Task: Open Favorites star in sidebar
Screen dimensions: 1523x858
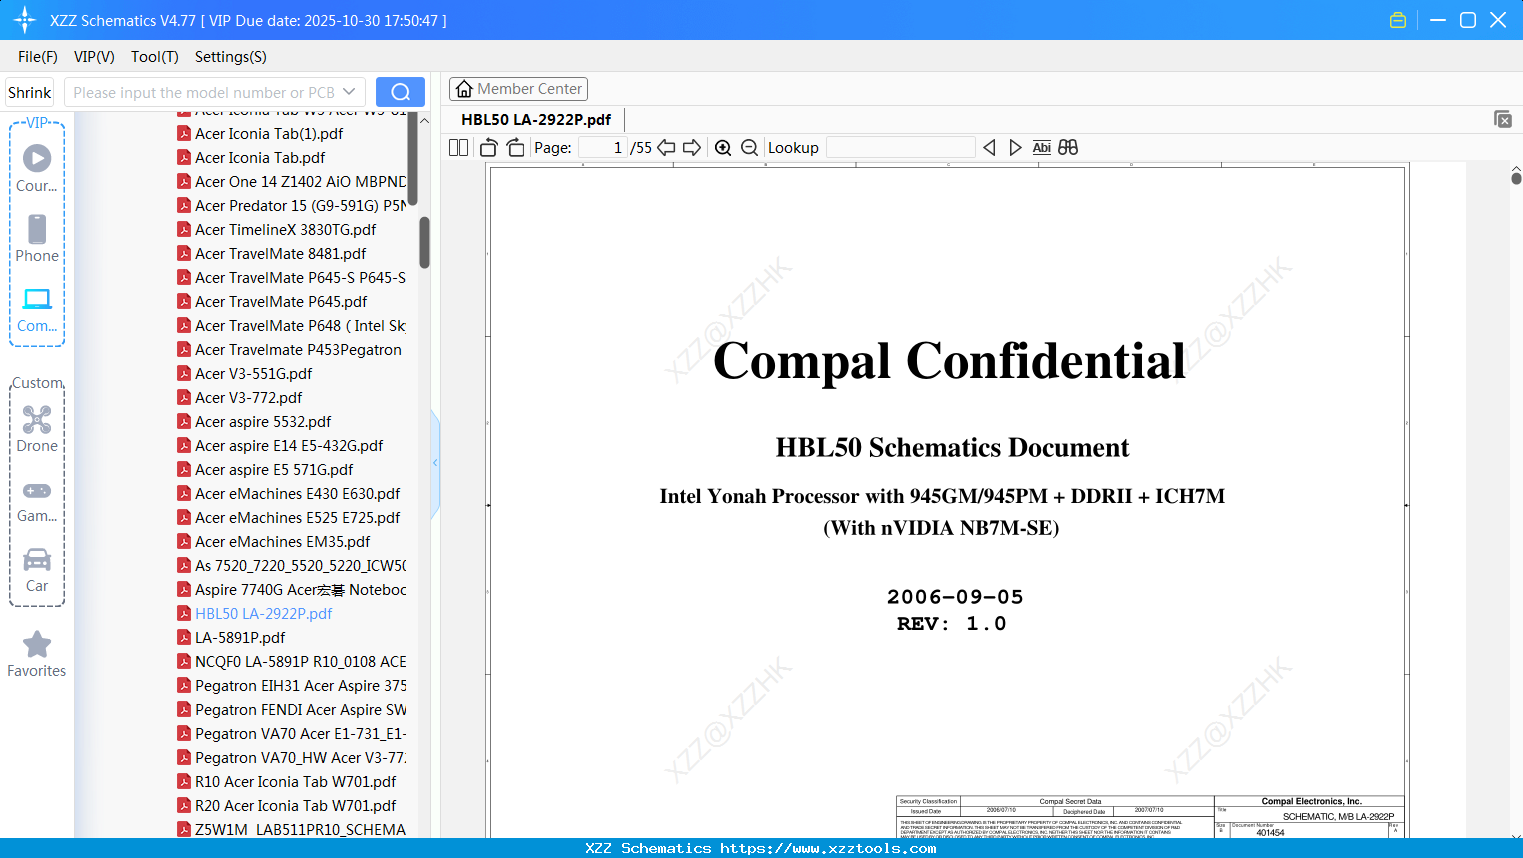Action: tap(37, 654)
